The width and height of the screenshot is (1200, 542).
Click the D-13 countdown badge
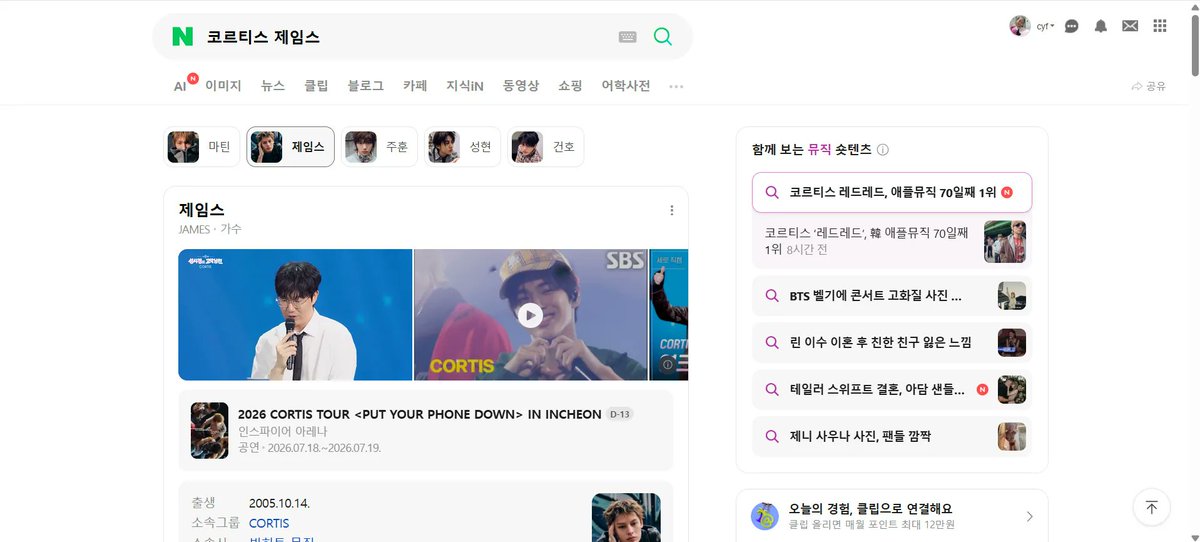click(x=620, y=414)
